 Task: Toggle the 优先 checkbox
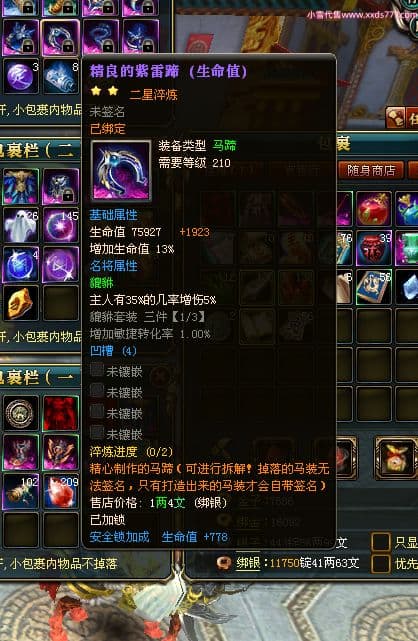coord(380,564)
